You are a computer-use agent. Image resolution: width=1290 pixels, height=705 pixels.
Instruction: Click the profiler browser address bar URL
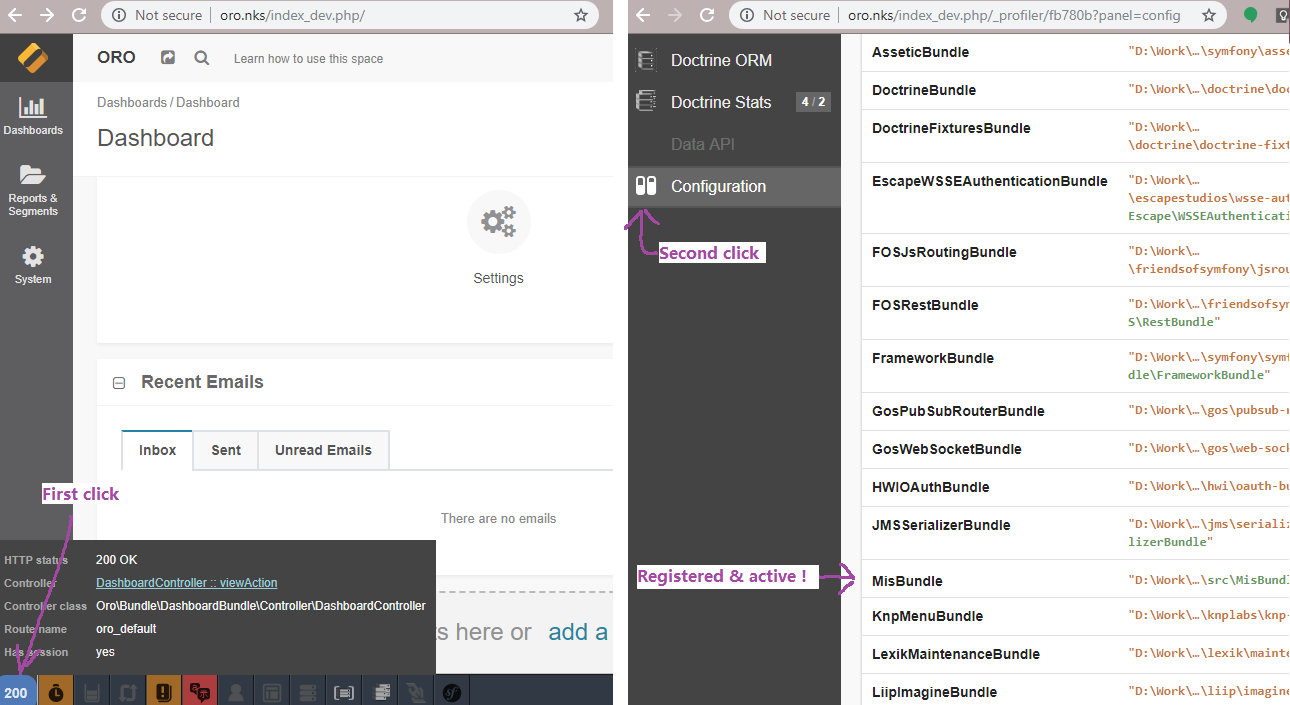[x=1014, y=15]
